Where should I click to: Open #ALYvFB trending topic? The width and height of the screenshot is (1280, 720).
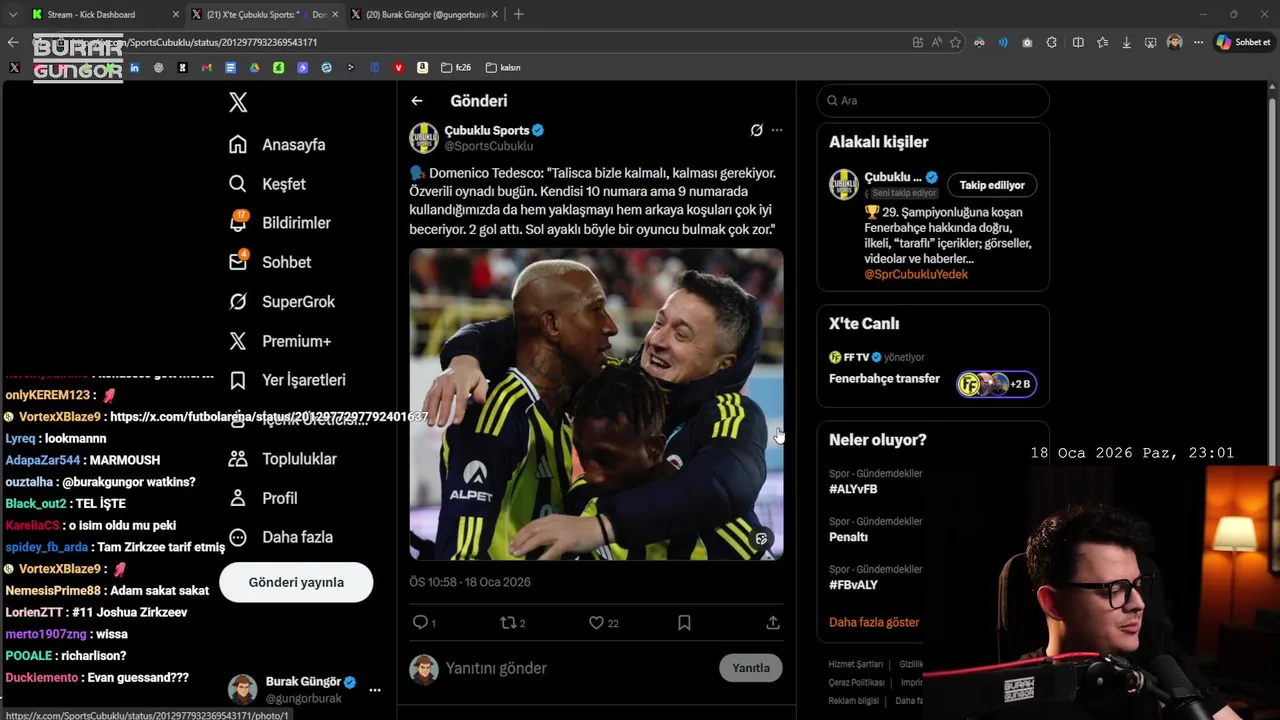[x=853, y=489]
